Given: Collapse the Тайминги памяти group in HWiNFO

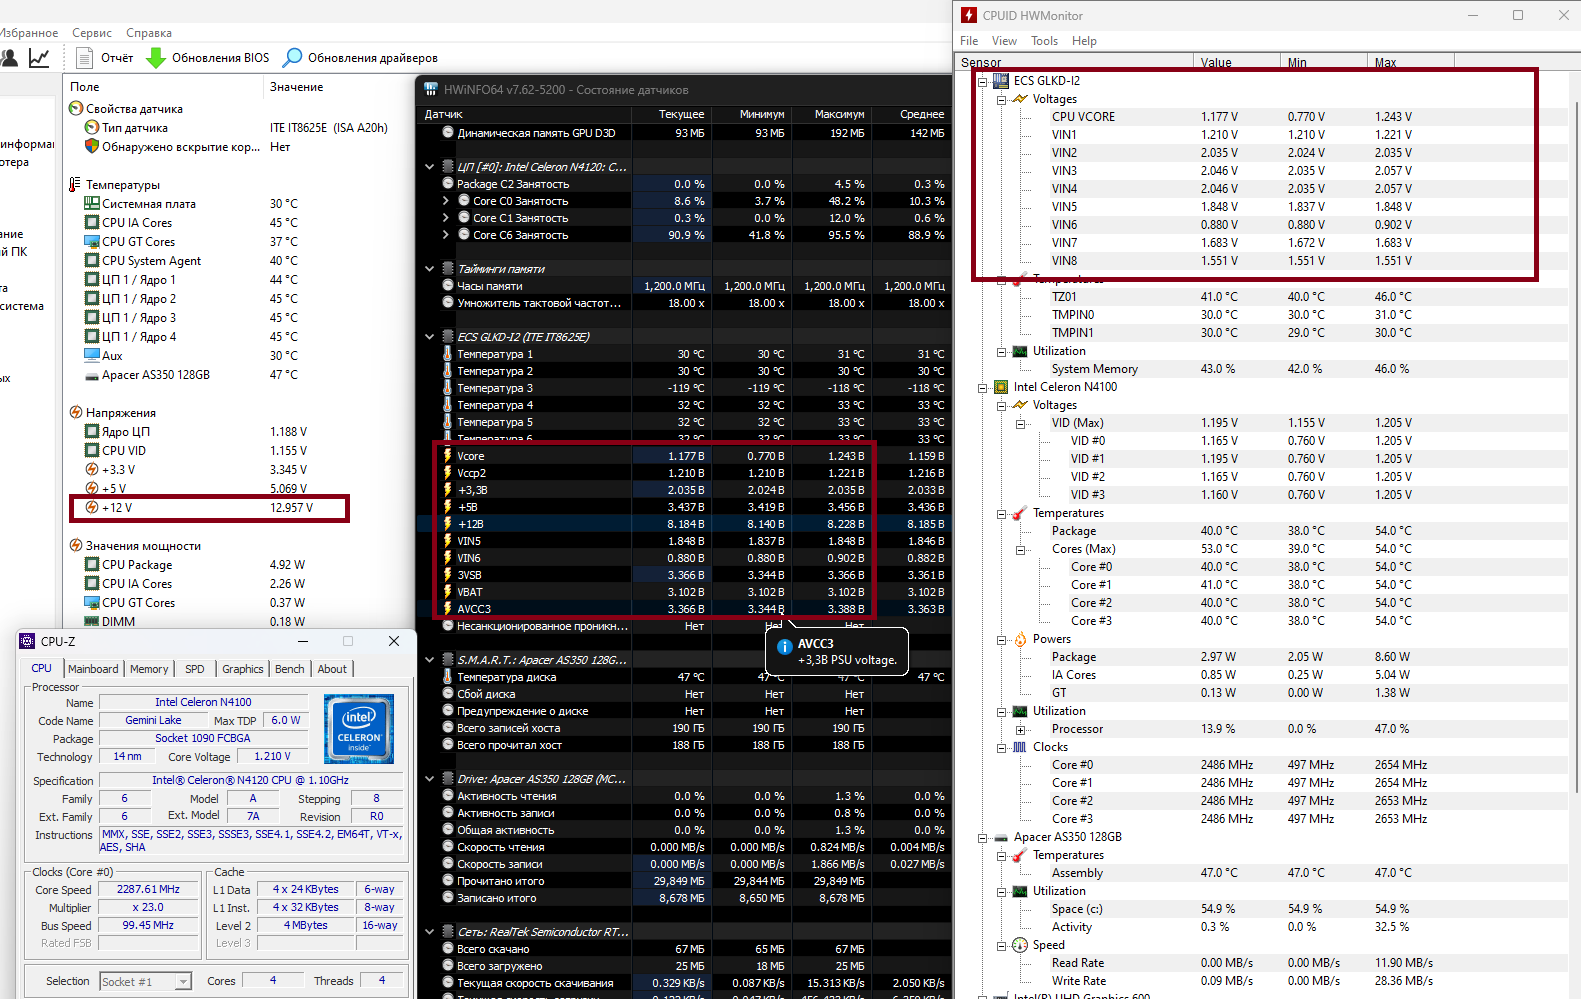Looking at the screenshot, I should coord(430,269).
